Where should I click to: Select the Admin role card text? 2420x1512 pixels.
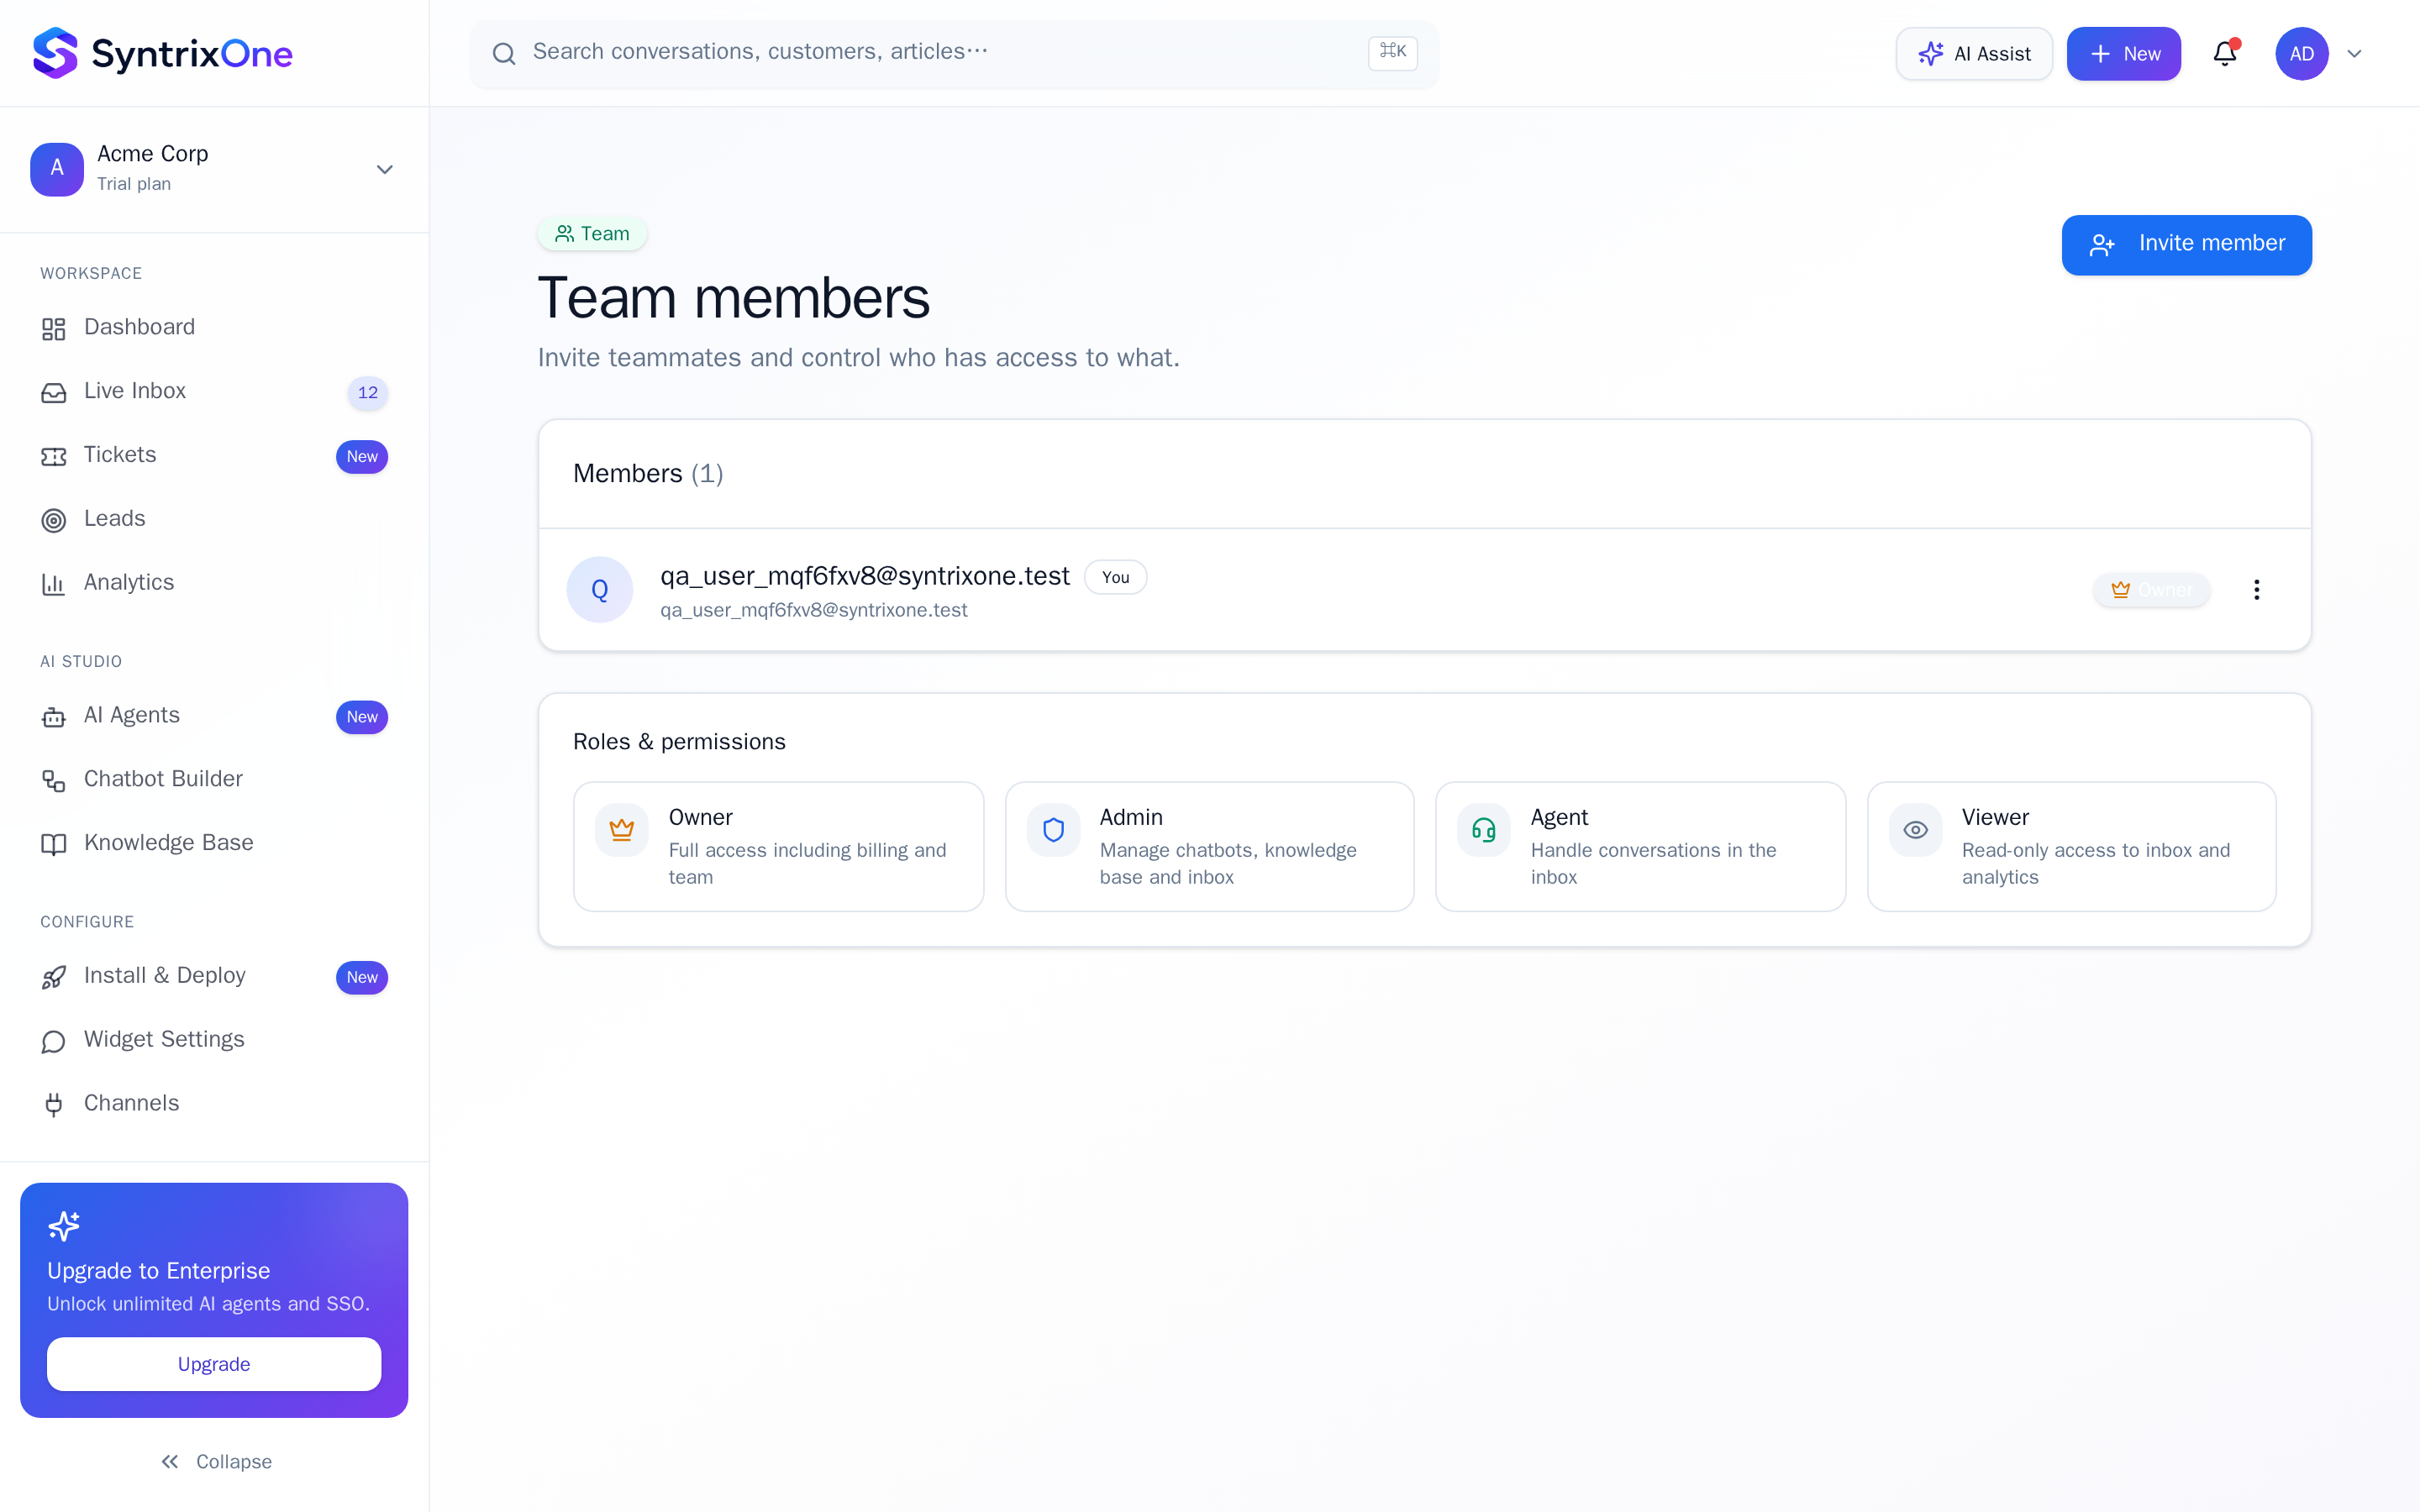[1228, 846]
